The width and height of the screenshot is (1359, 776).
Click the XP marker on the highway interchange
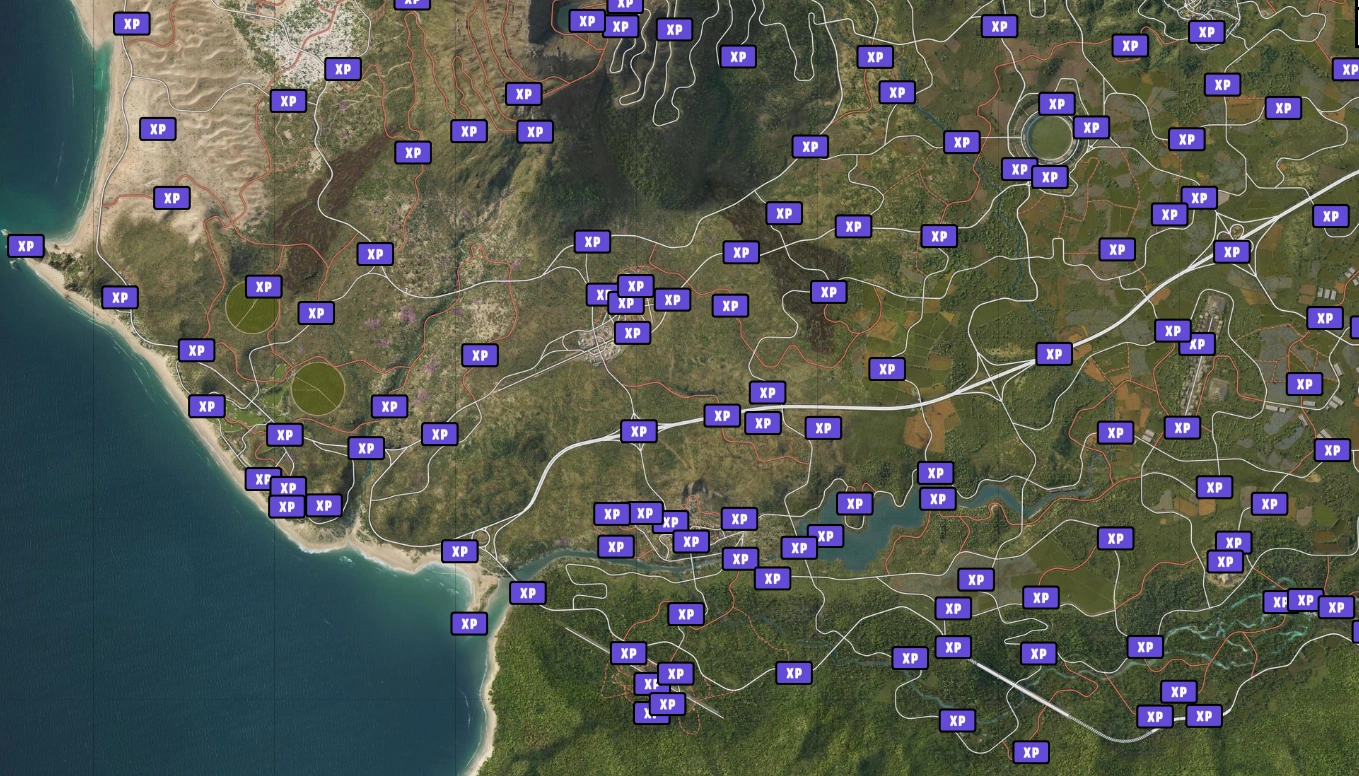pos(1053,354)
